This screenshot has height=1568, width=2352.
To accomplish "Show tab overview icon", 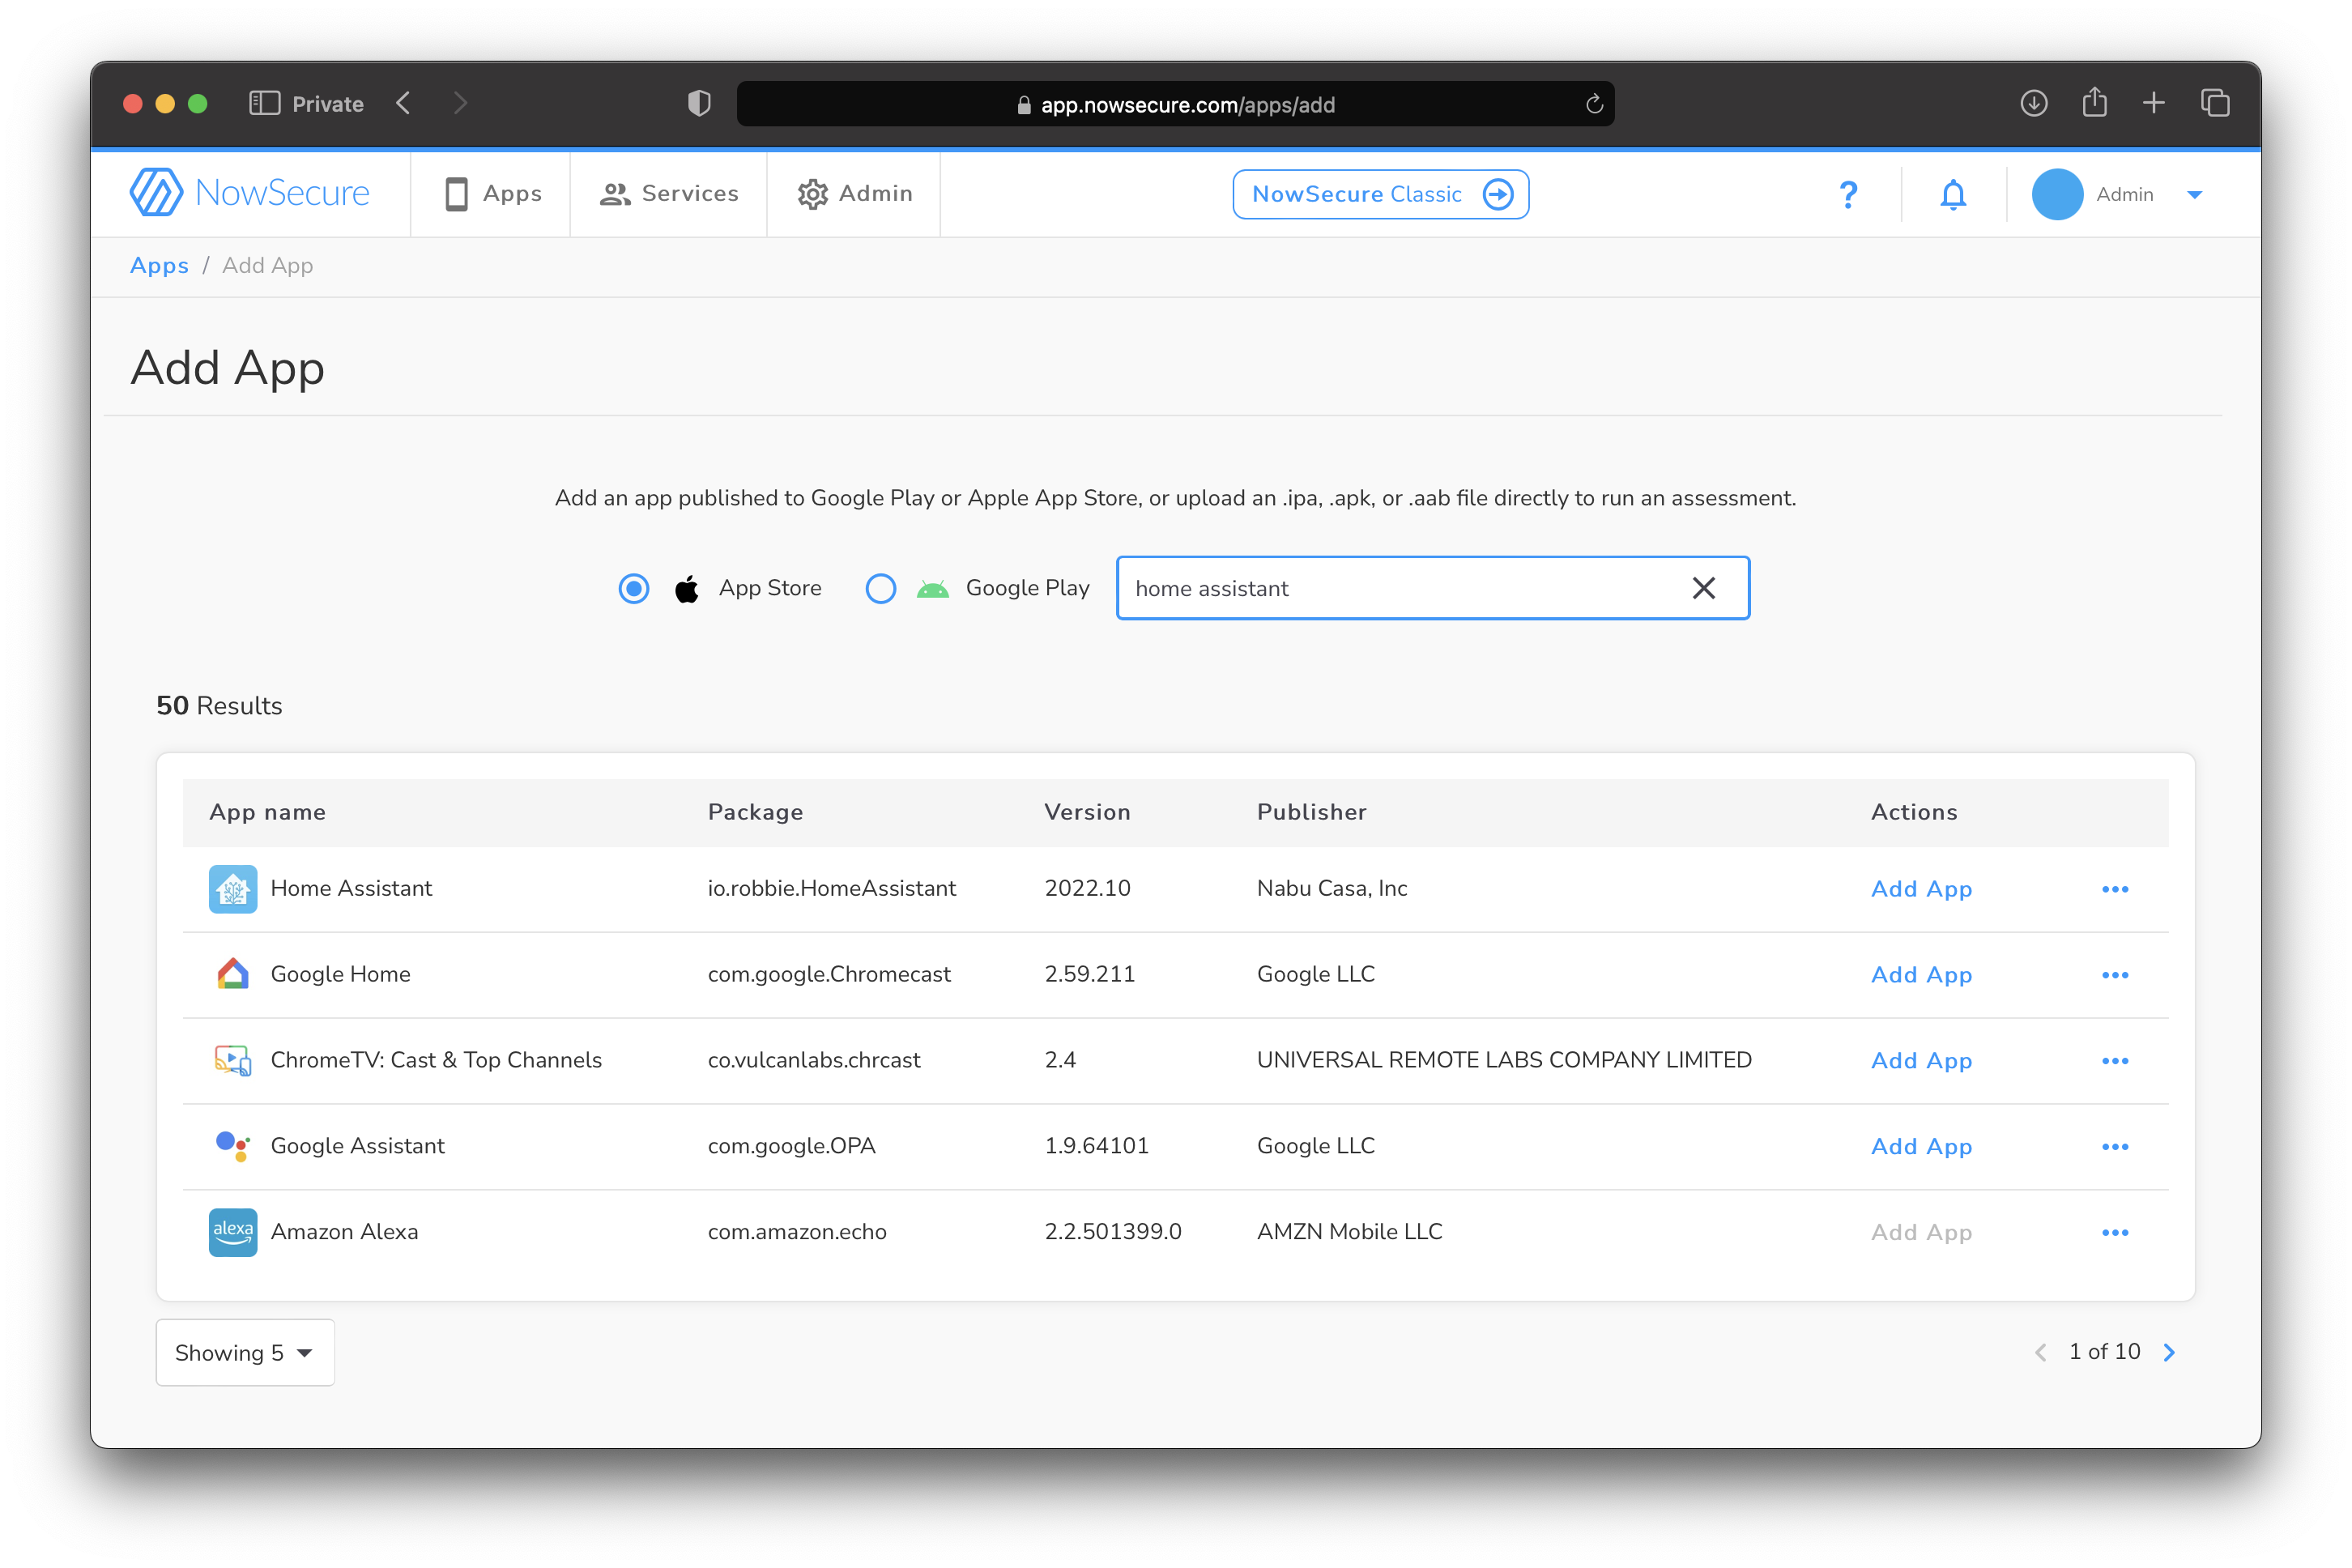I will (x=2215, y=103).
